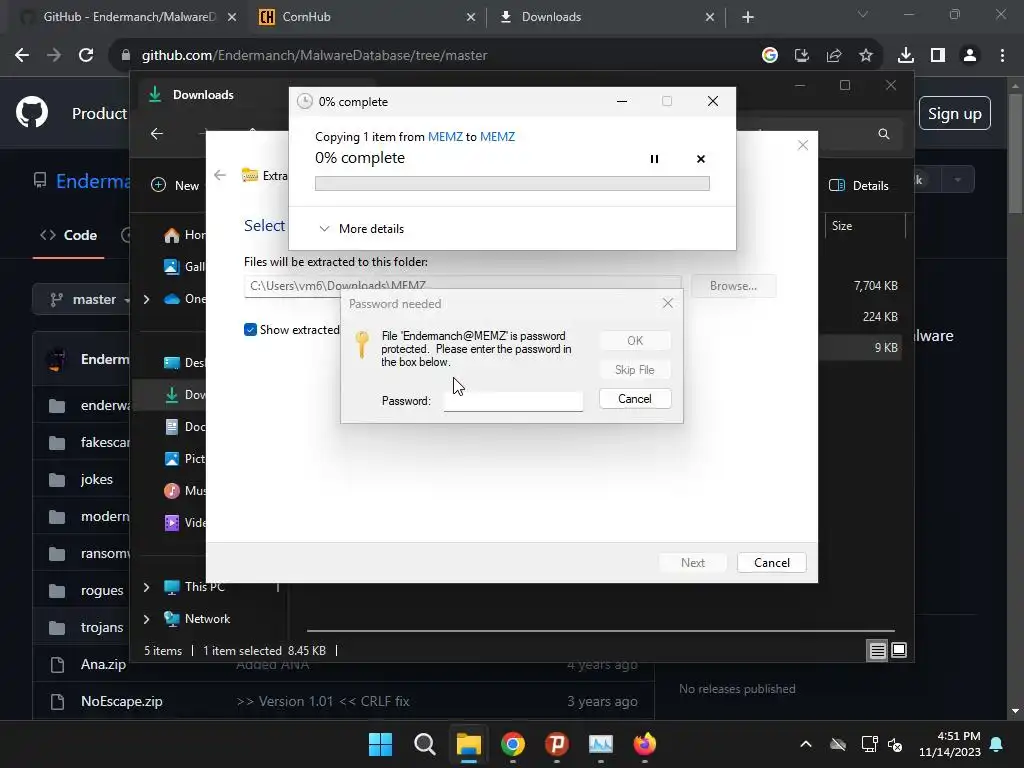Switch explorer to large thumbnails view
This screenshot has width=1024, height=768.
pos(899,650)
